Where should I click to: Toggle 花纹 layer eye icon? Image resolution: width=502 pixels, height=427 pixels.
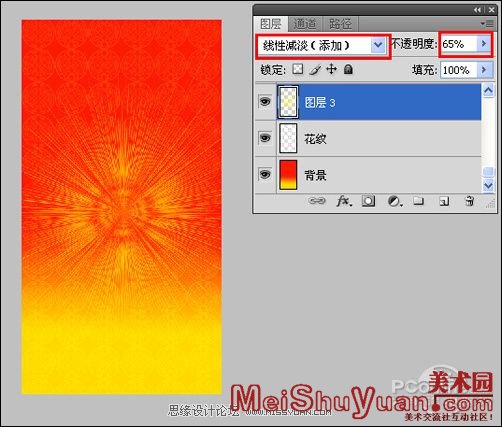coord(265,138)
